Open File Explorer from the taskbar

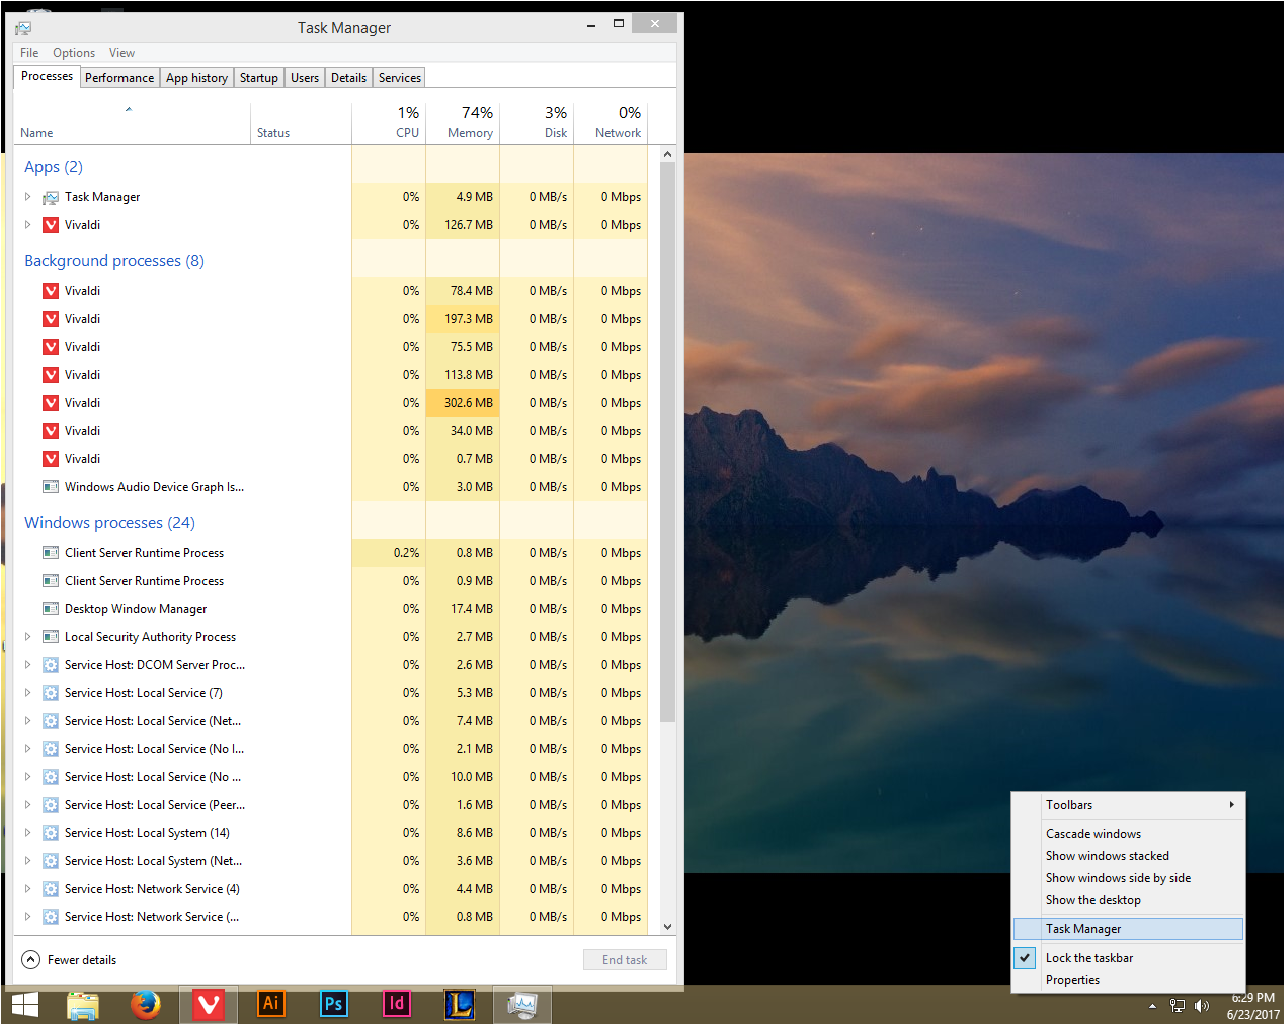pos(83,1005)
